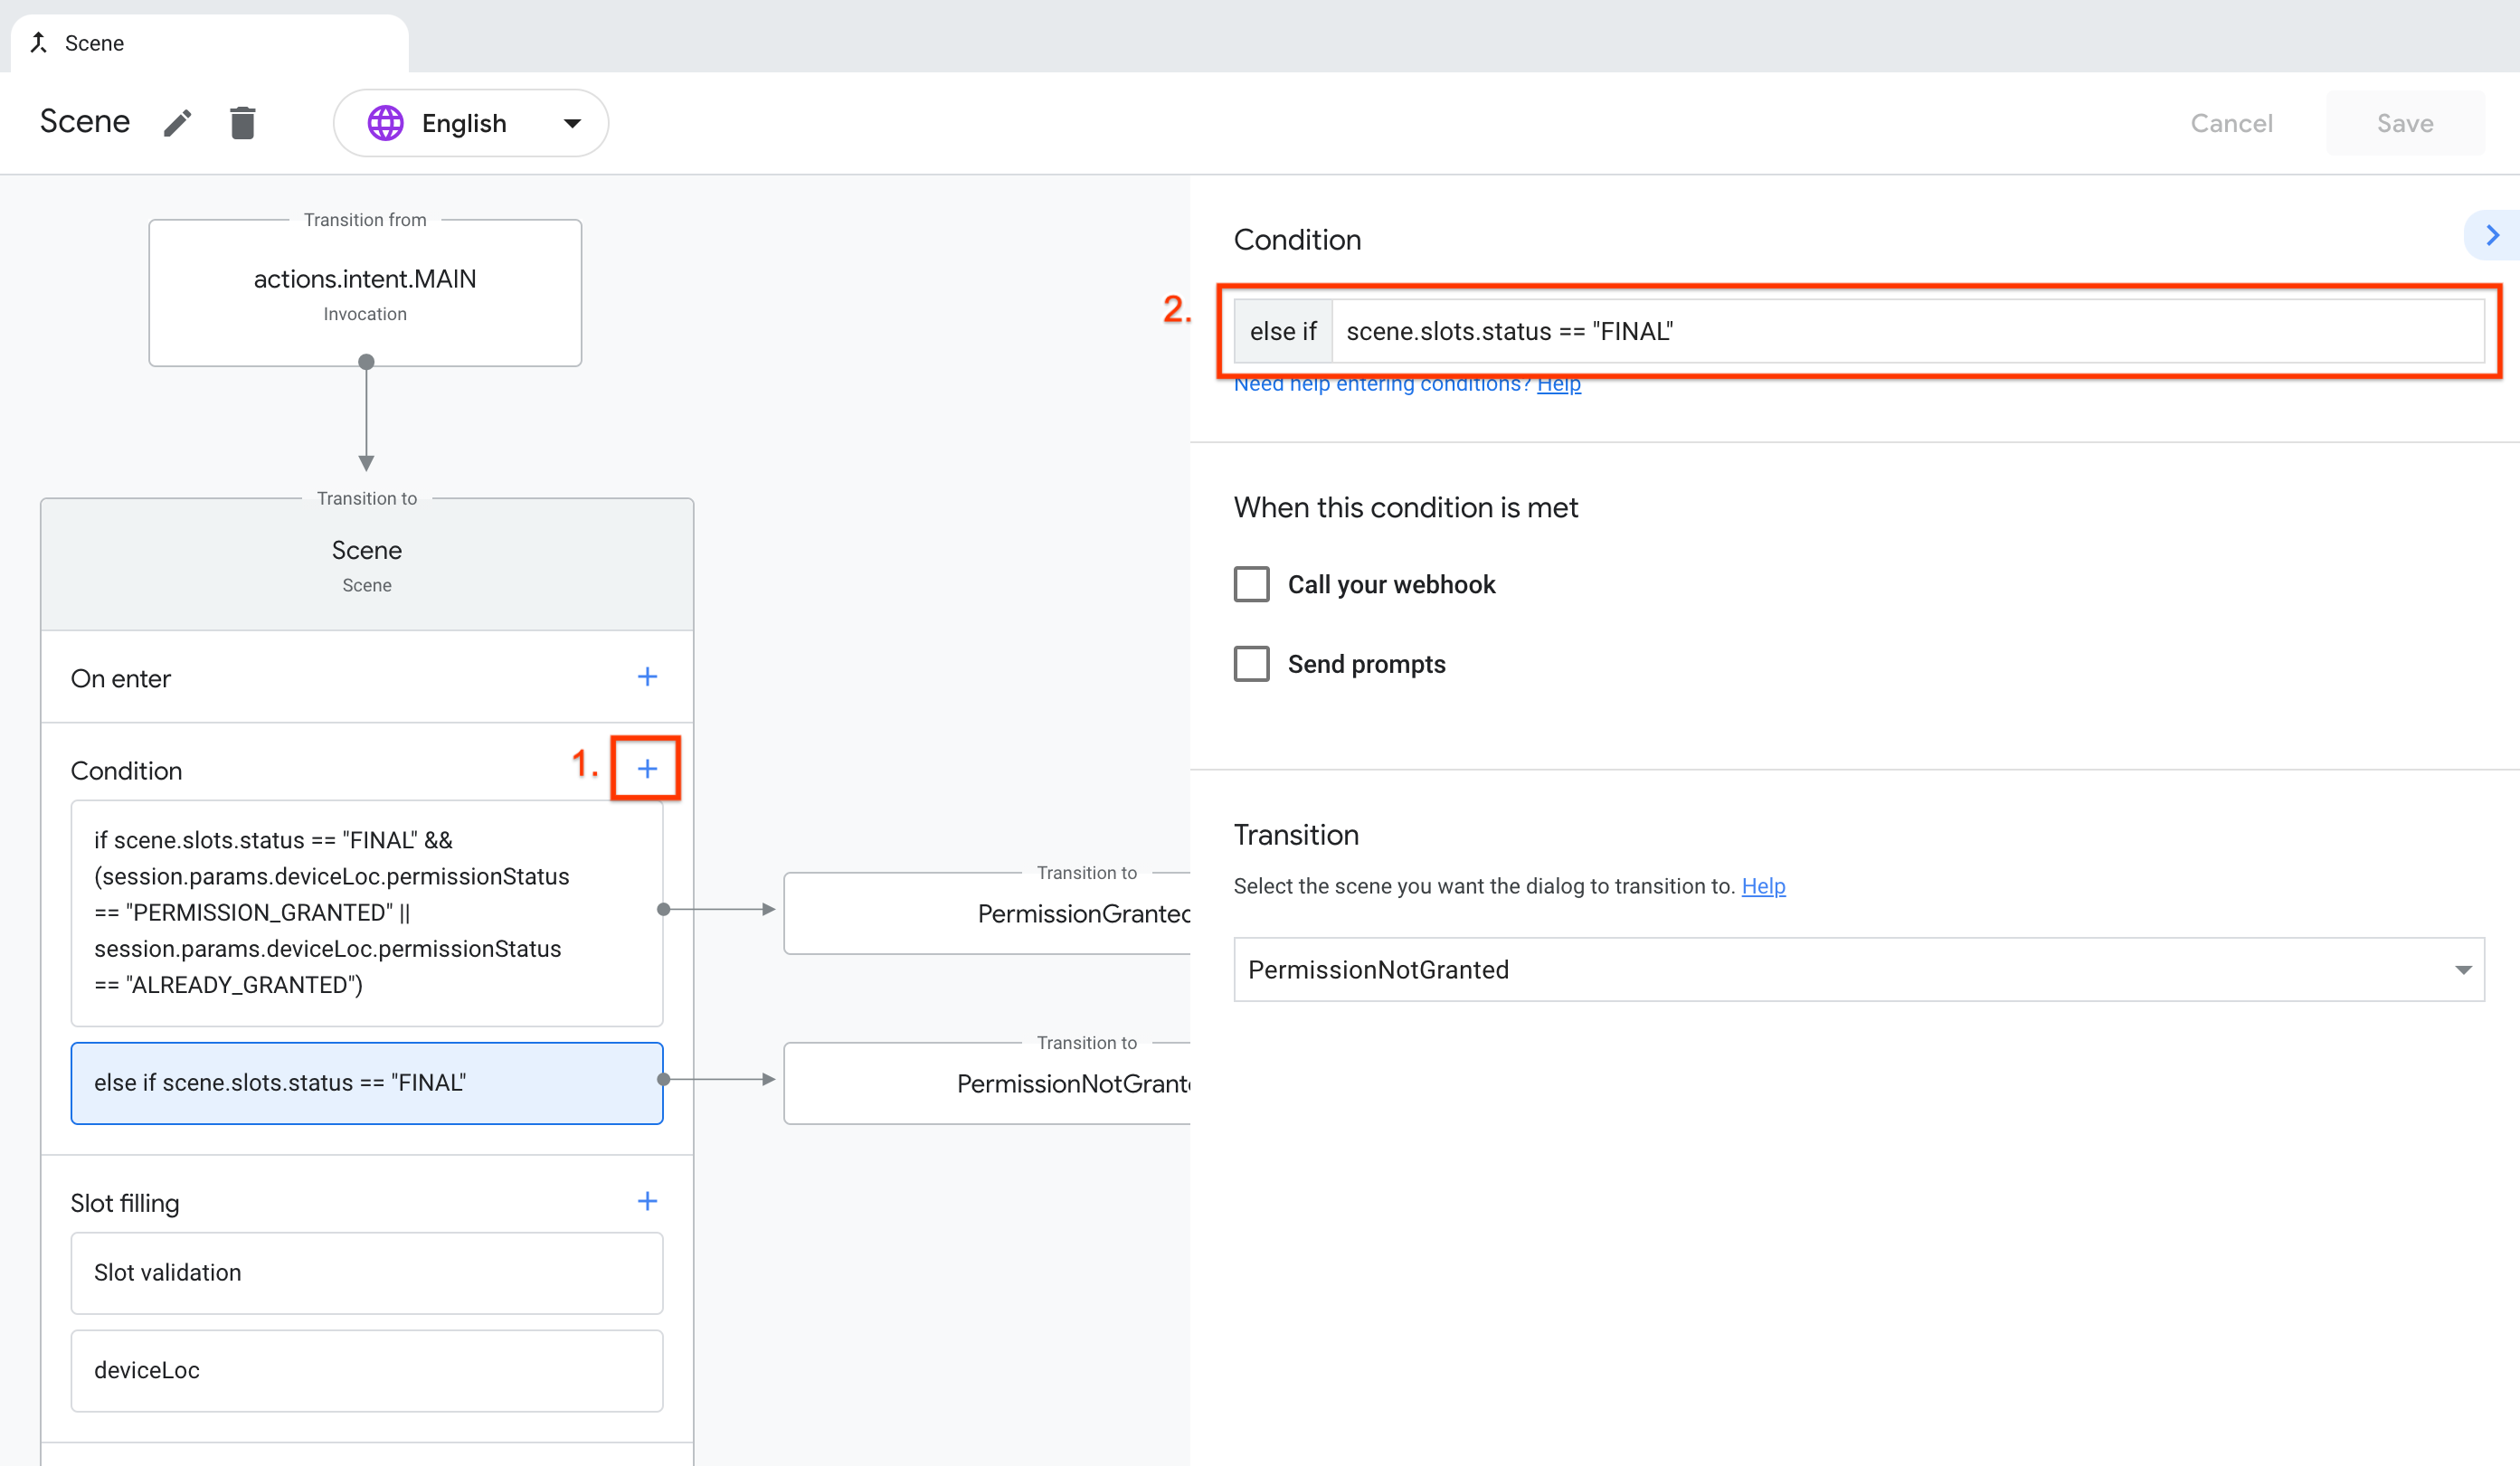Click the pencil edit icon next to Scene
2520x1466 pixels.
tap(177, 123)
